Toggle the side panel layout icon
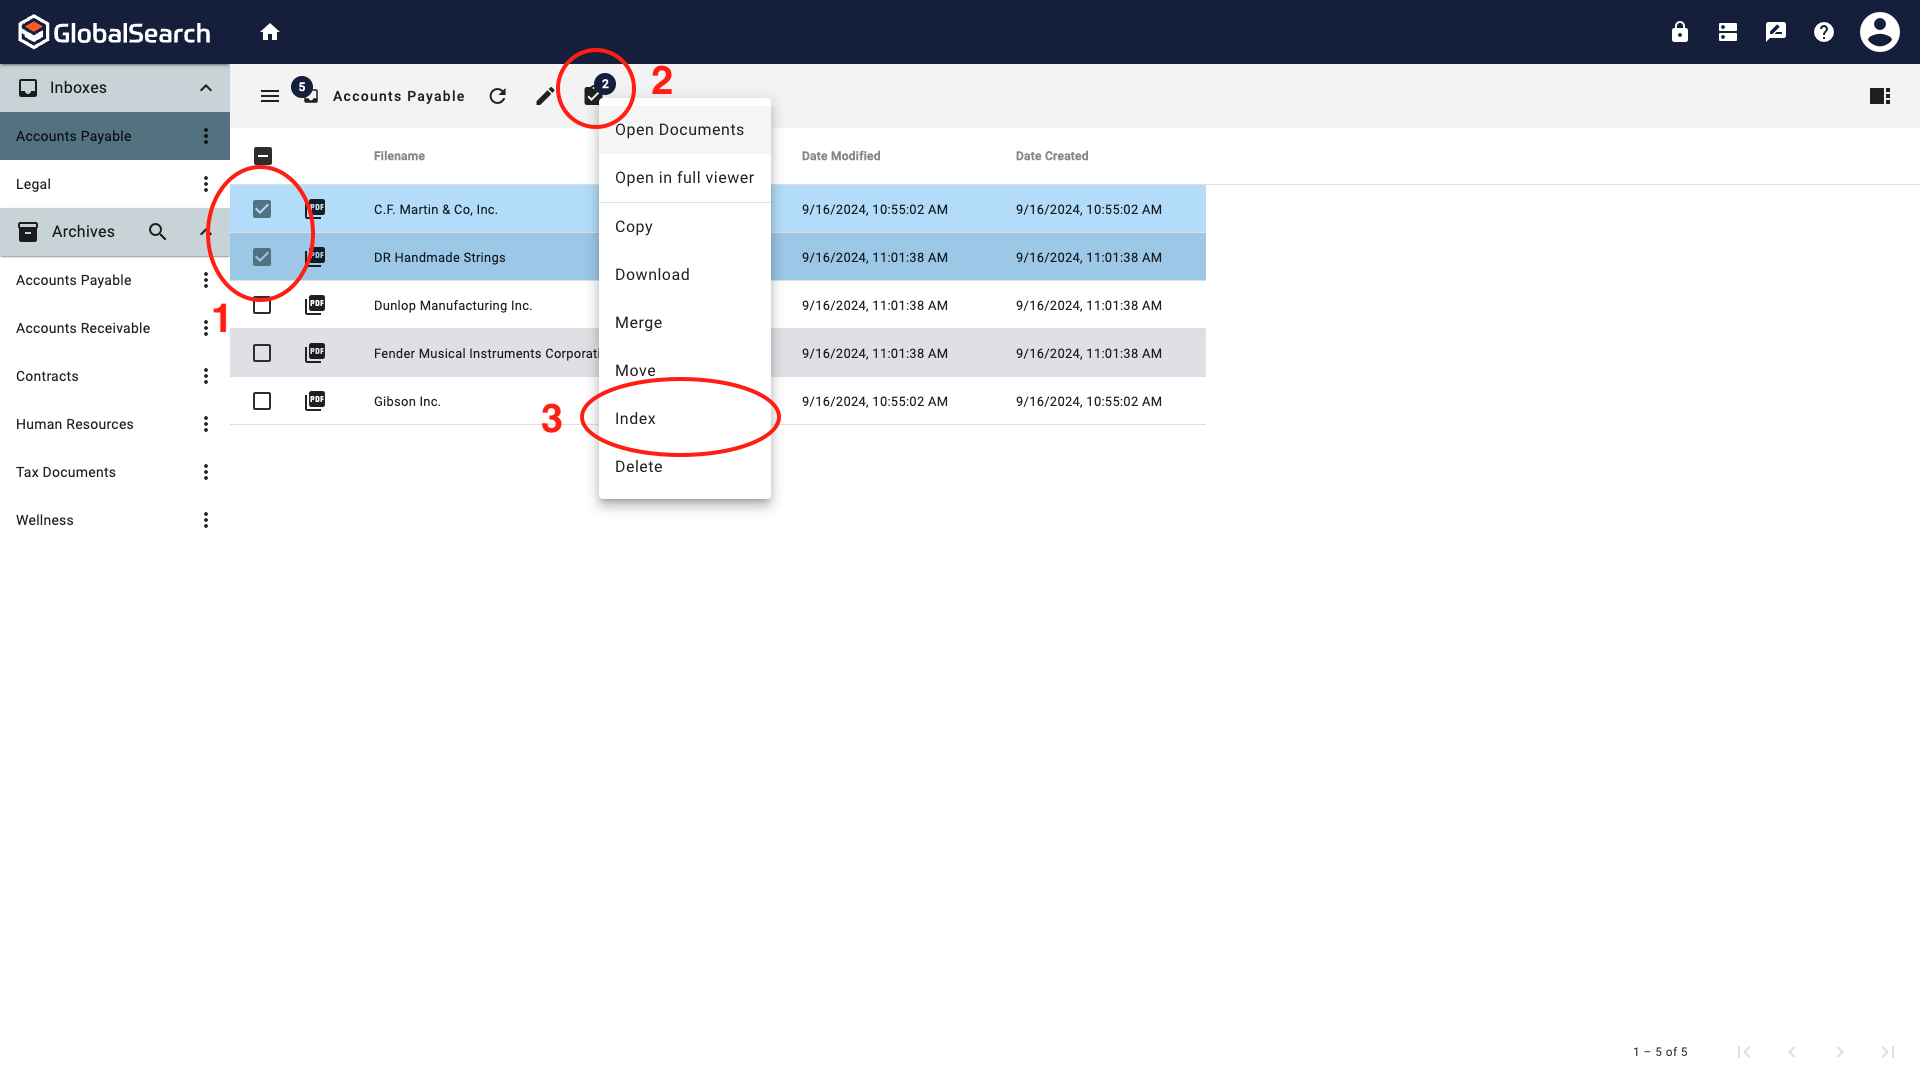The image size is (1920, 1080). point(1880,96)
